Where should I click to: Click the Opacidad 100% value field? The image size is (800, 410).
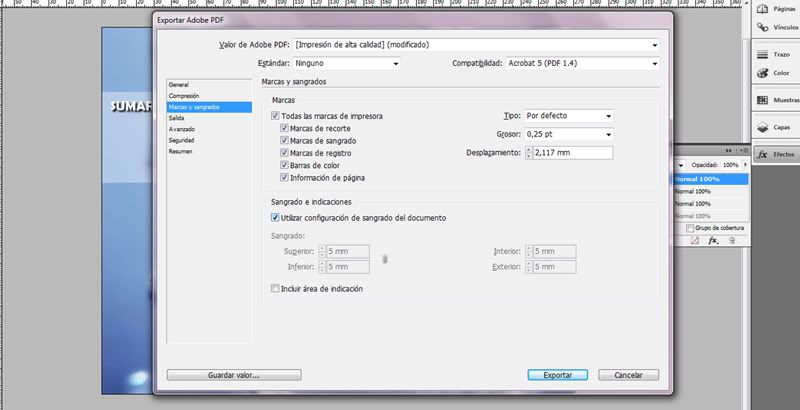pos(730,165)
